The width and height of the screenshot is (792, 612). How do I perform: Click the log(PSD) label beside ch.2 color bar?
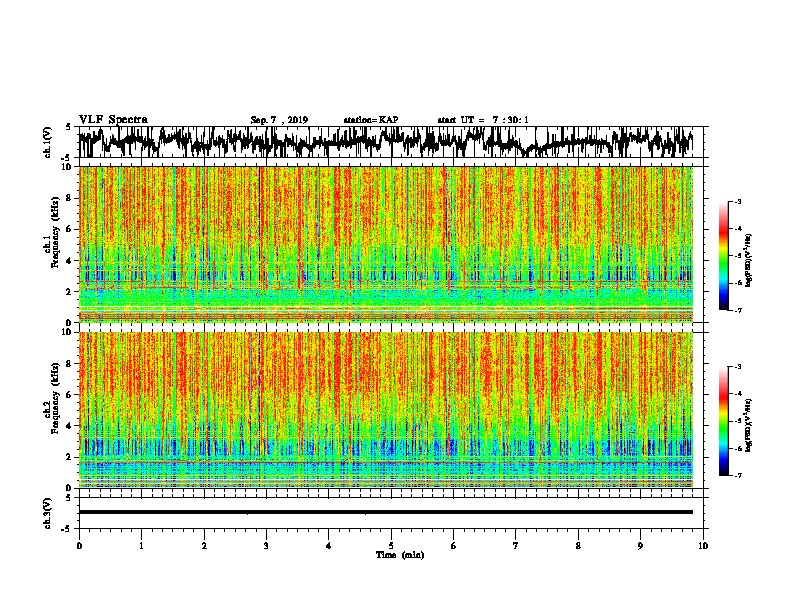(x=748, y=425)
